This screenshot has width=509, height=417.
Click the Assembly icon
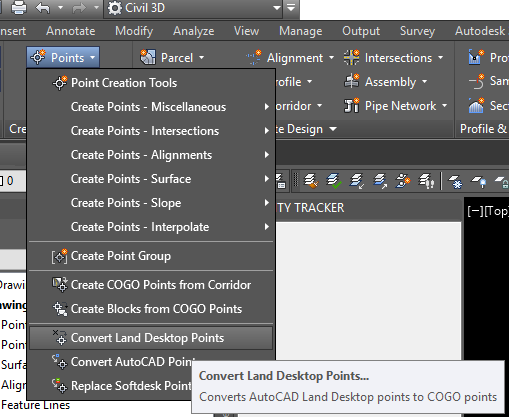point(352,81)
